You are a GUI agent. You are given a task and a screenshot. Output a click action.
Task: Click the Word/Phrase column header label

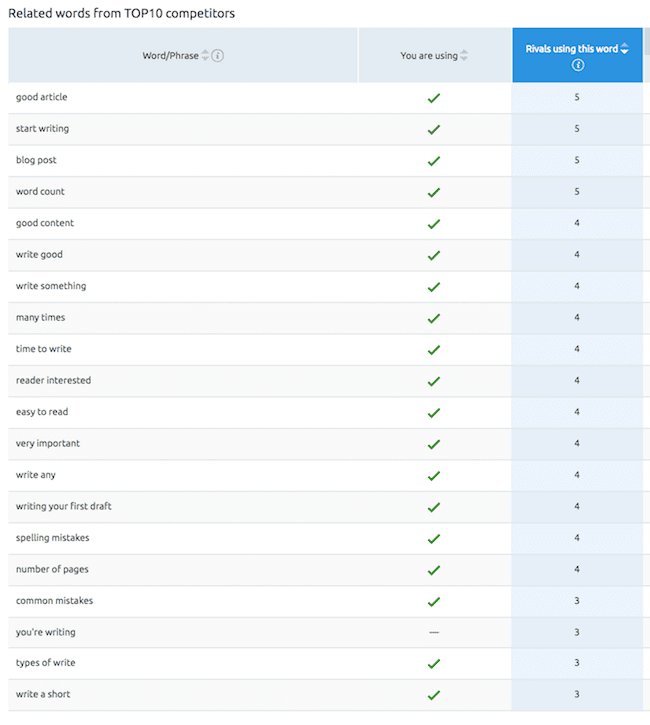coord(170,55)
